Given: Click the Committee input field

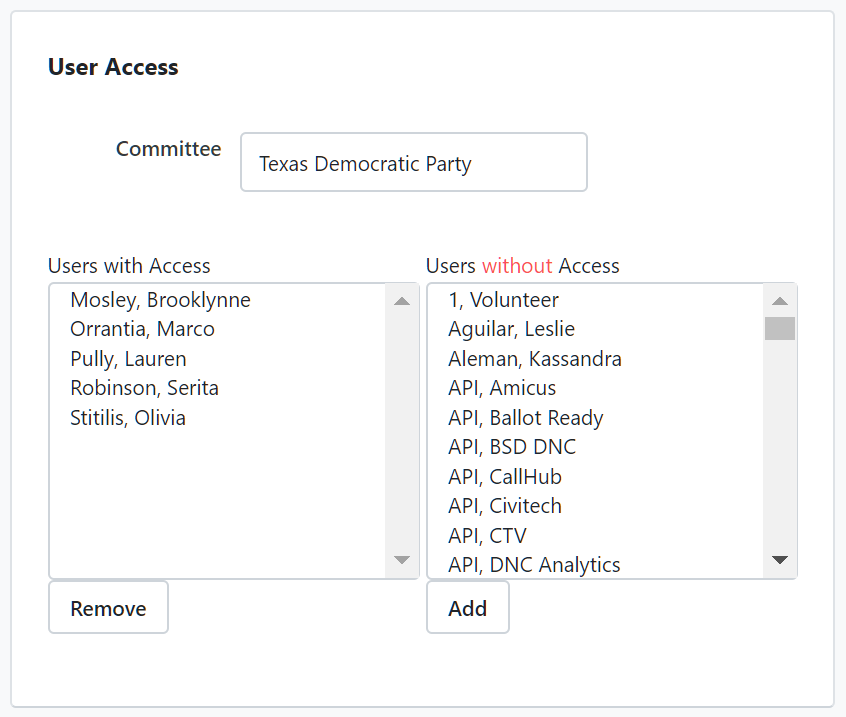Looking at the screenshot, I should [x=413, y=163].
